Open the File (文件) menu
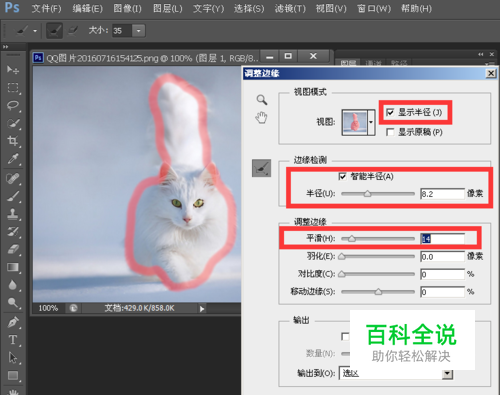Viewport: 500px width, 395px height. [46, 8]
